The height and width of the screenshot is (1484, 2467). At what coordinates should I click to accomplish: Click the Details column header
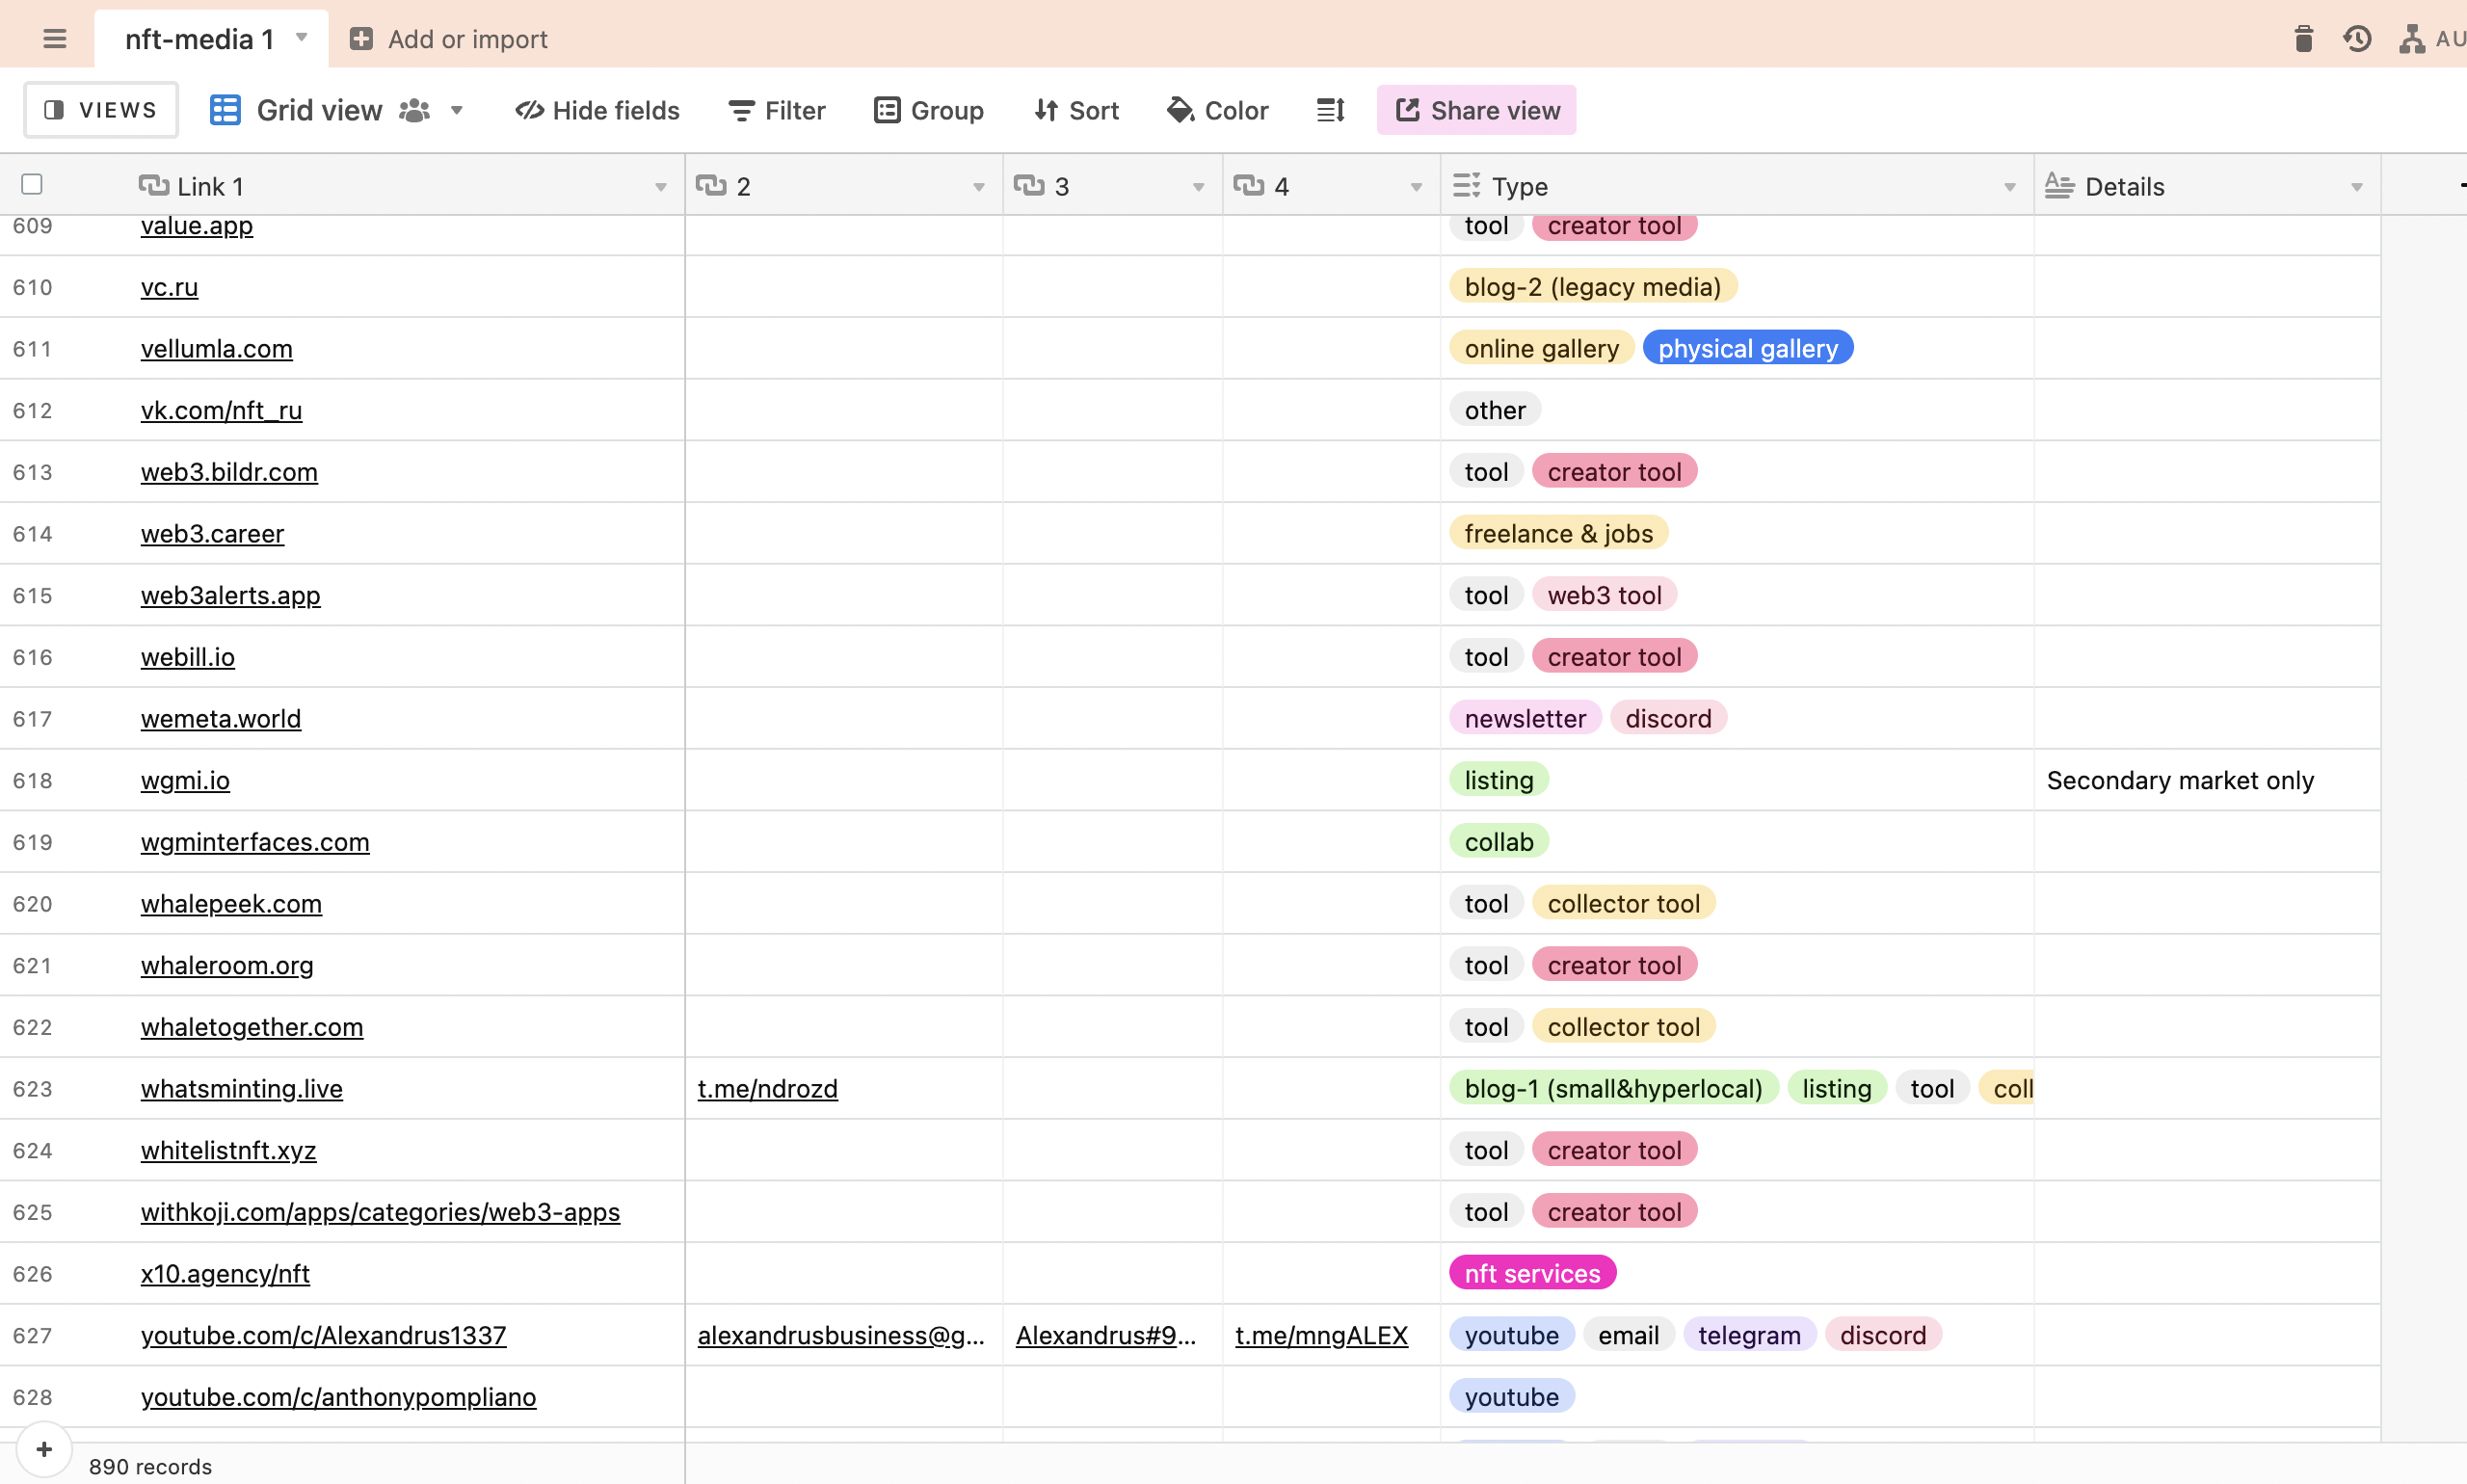tap(2207, 186)
